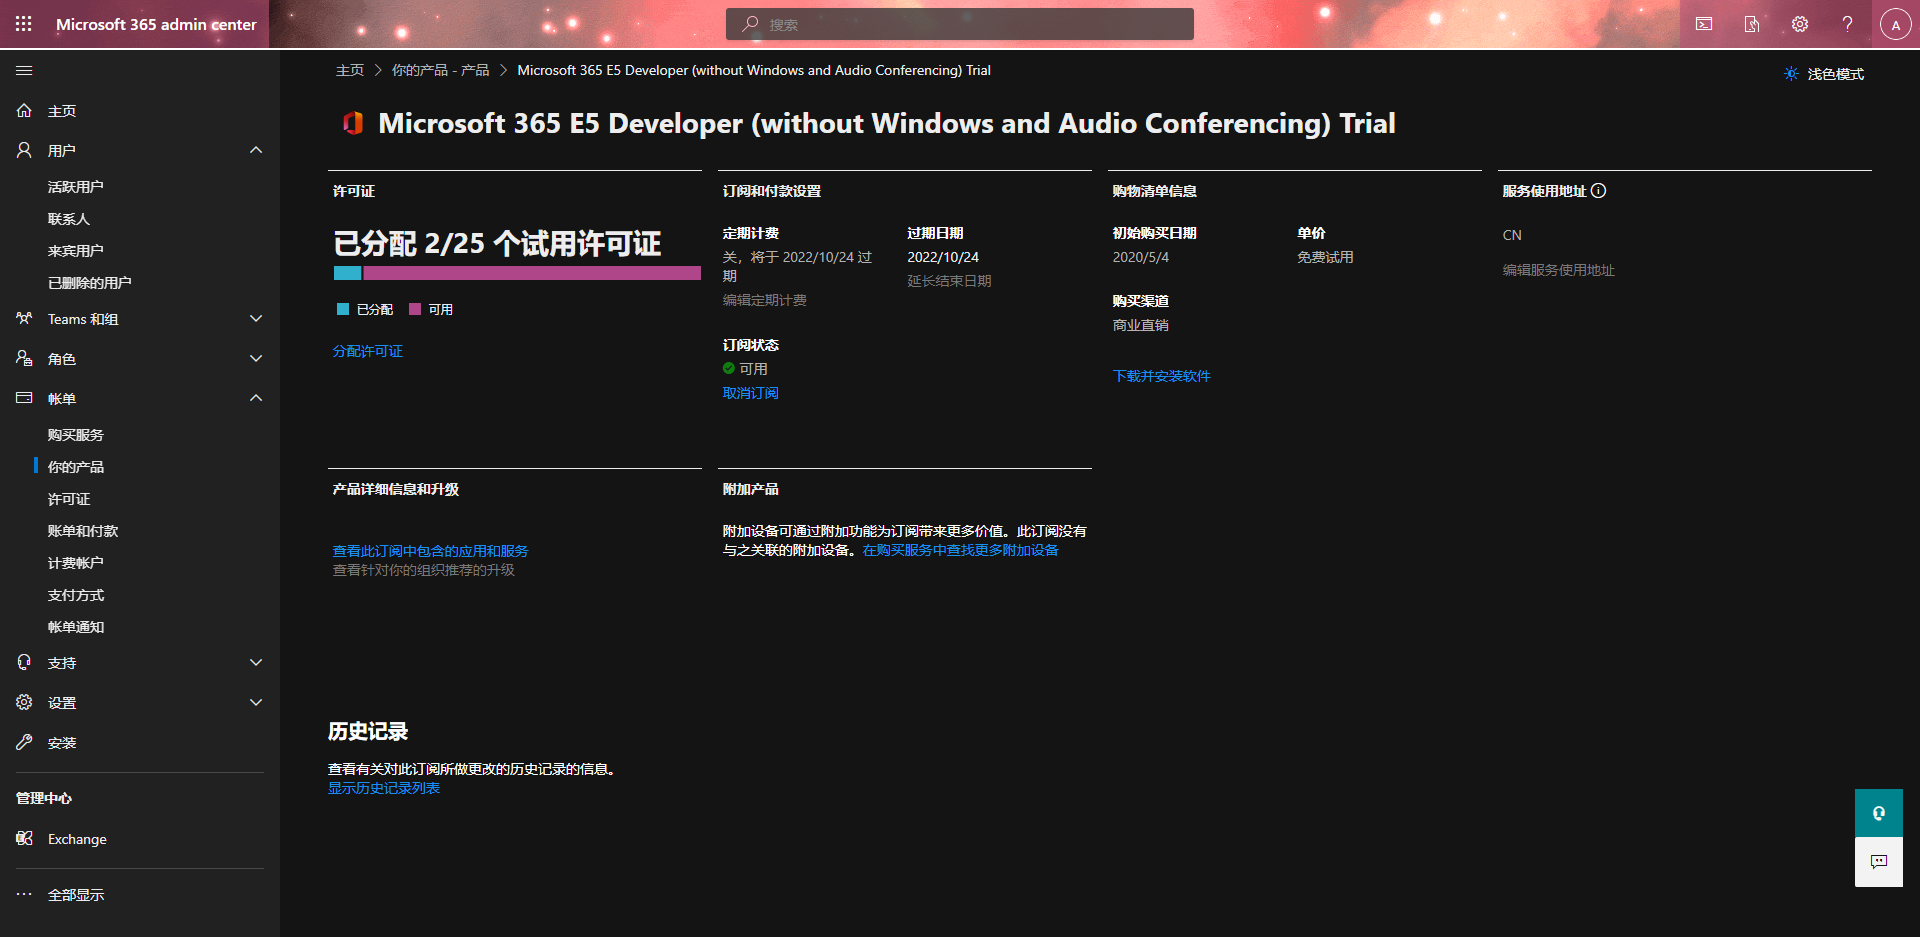Open Licenses in the billing menu
The height and width of the screenshot is (937, 1920).
(69, 499)
